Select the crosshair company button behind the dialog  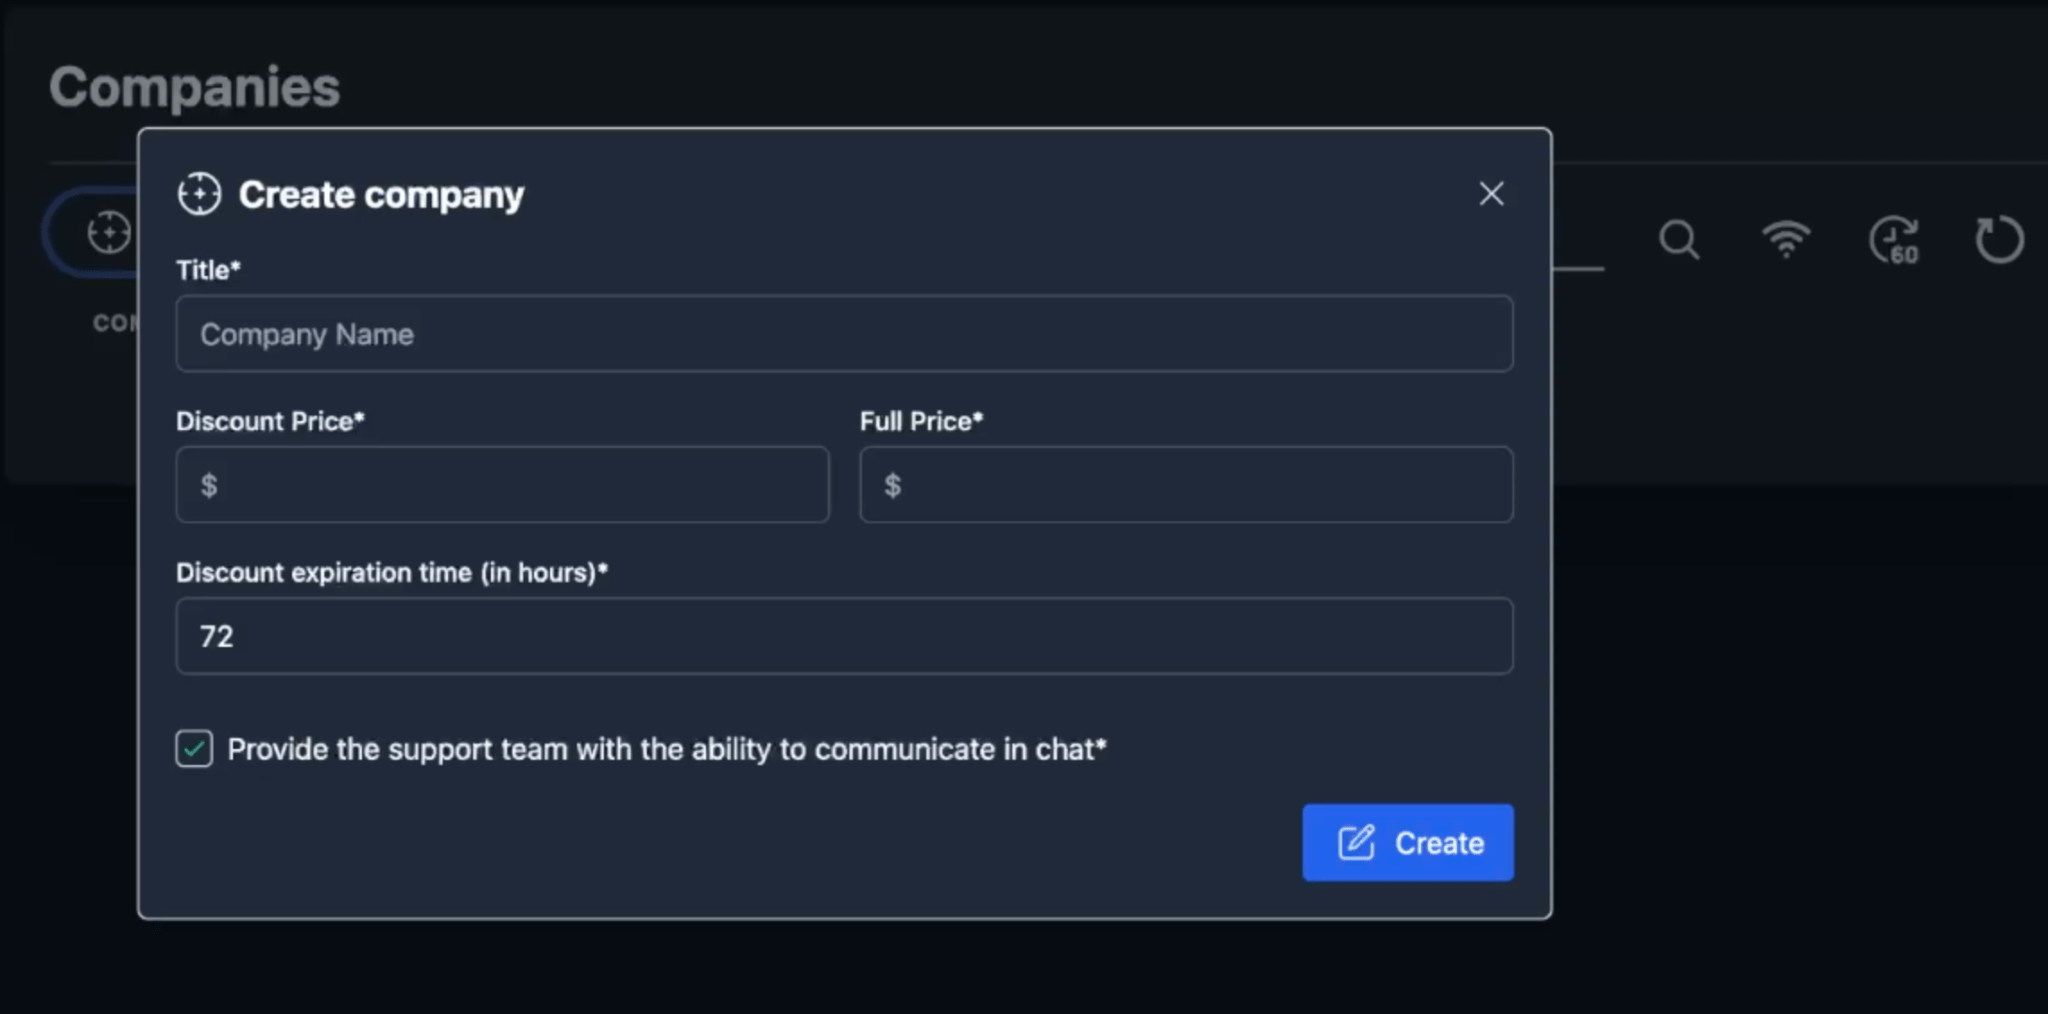[x=109, y=232]
